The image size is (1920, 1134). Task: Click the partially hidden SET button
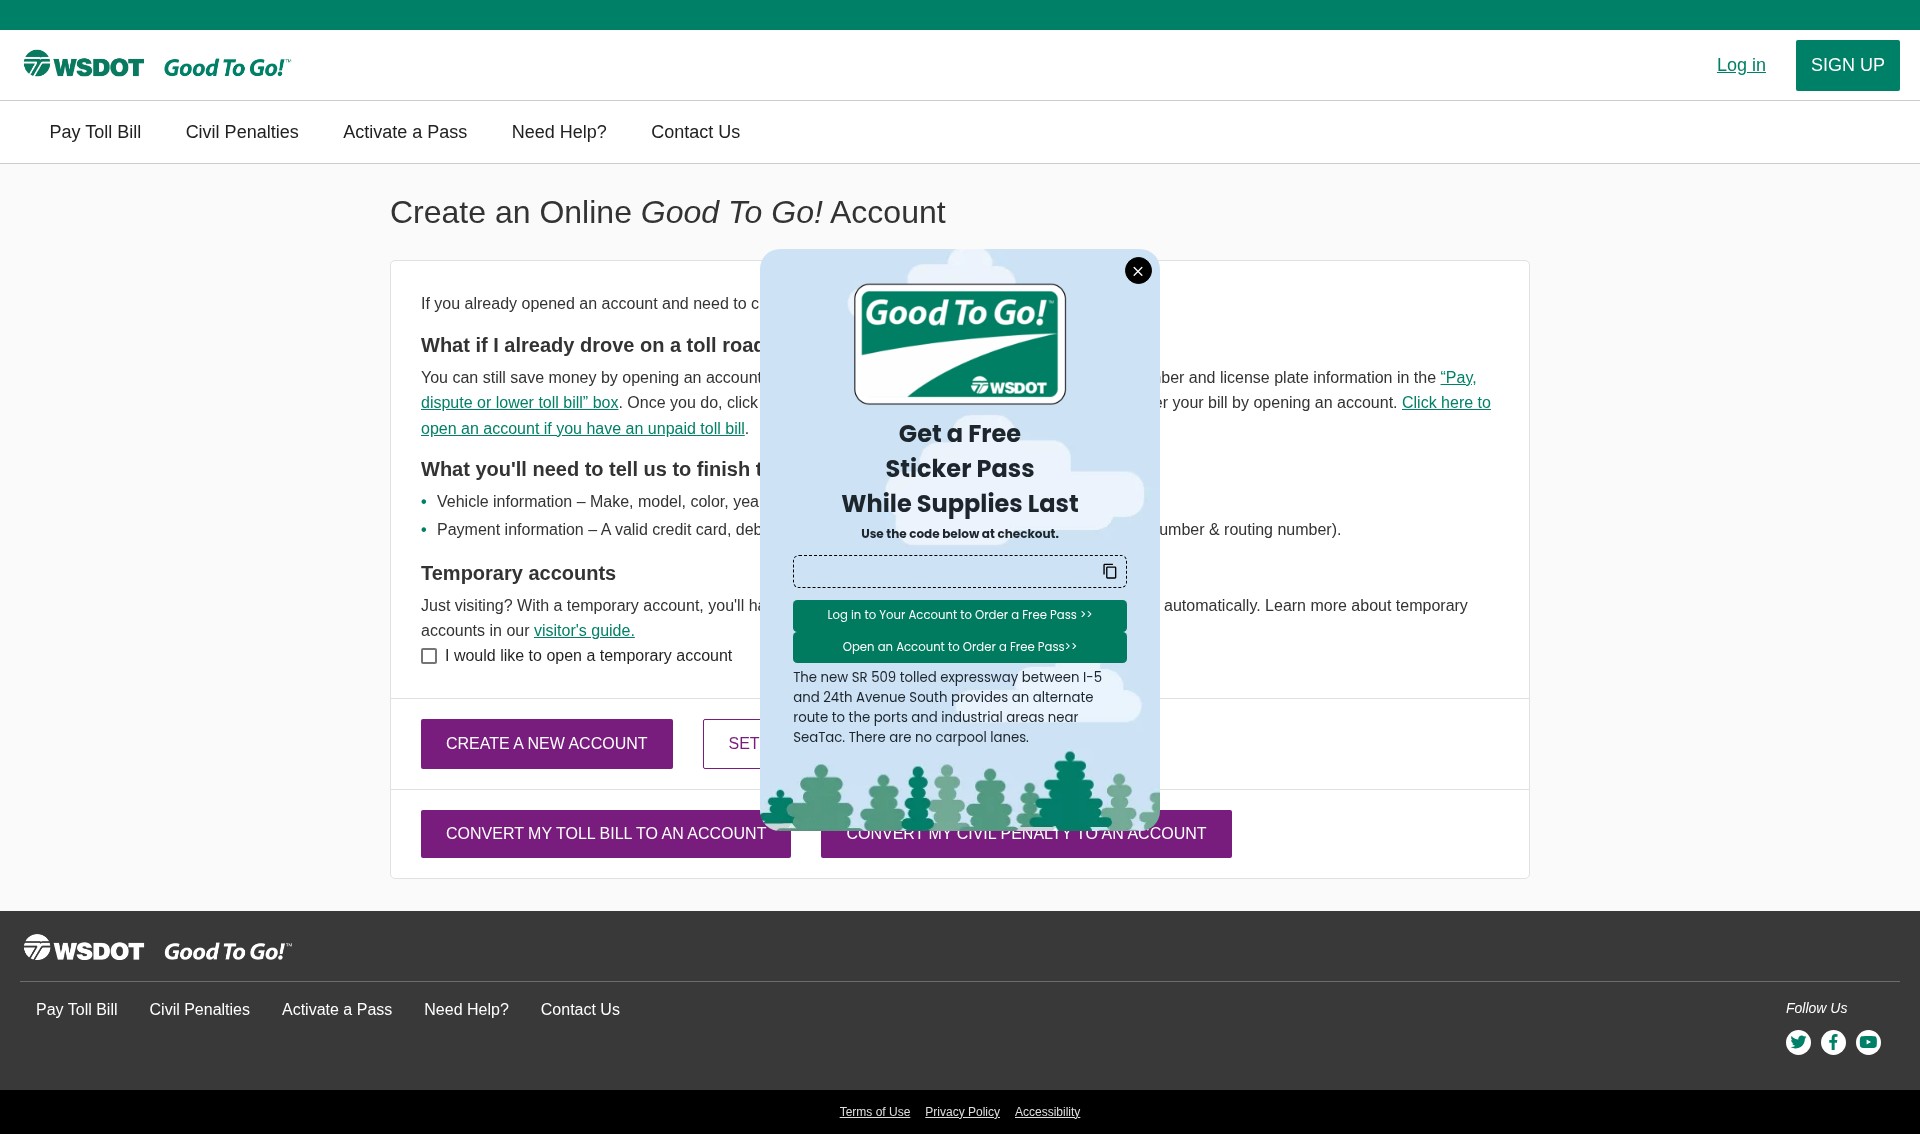pyautogui.click(x=732, y=744)
